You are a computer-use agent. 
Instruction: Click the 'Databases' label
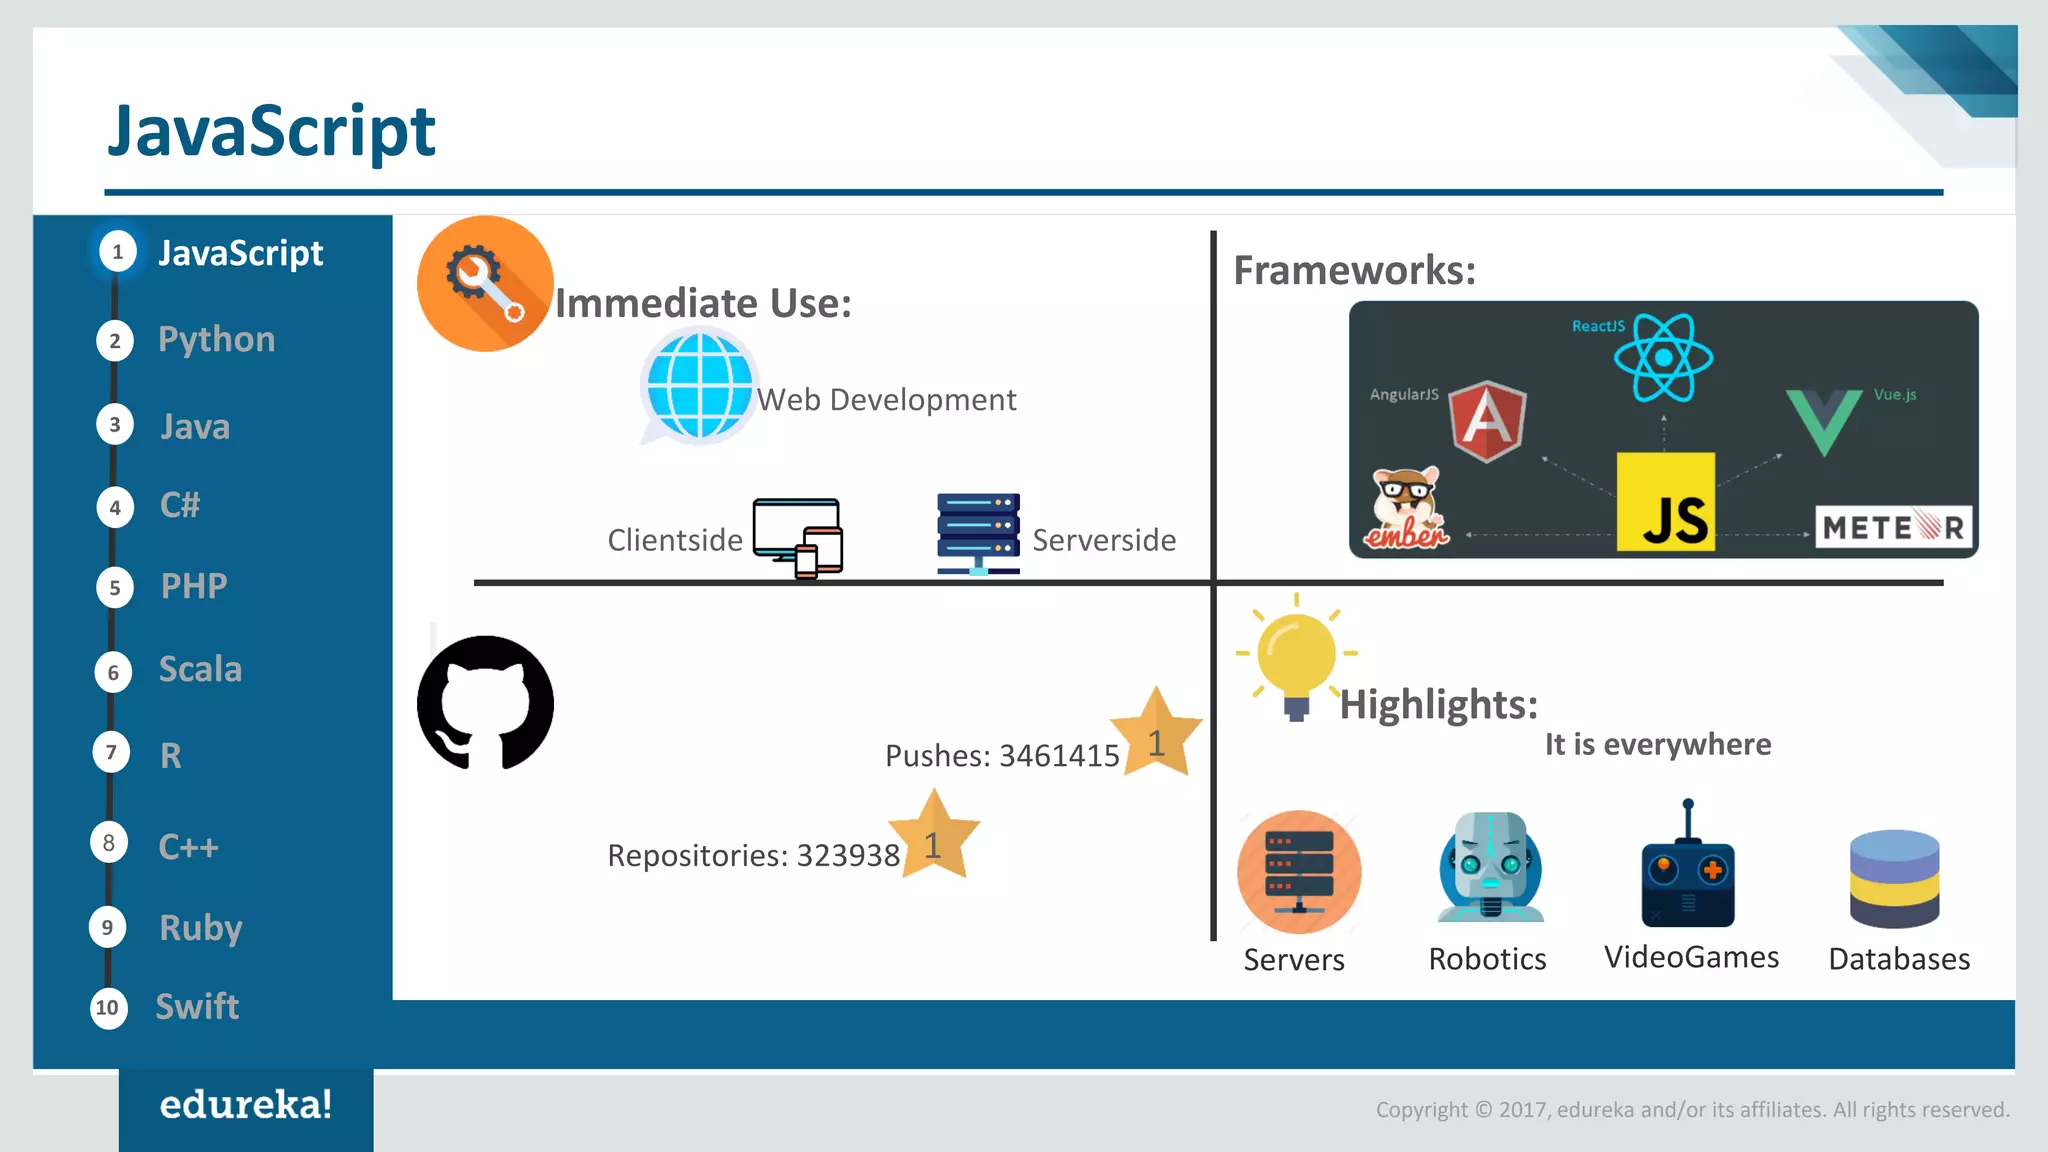1899,960
